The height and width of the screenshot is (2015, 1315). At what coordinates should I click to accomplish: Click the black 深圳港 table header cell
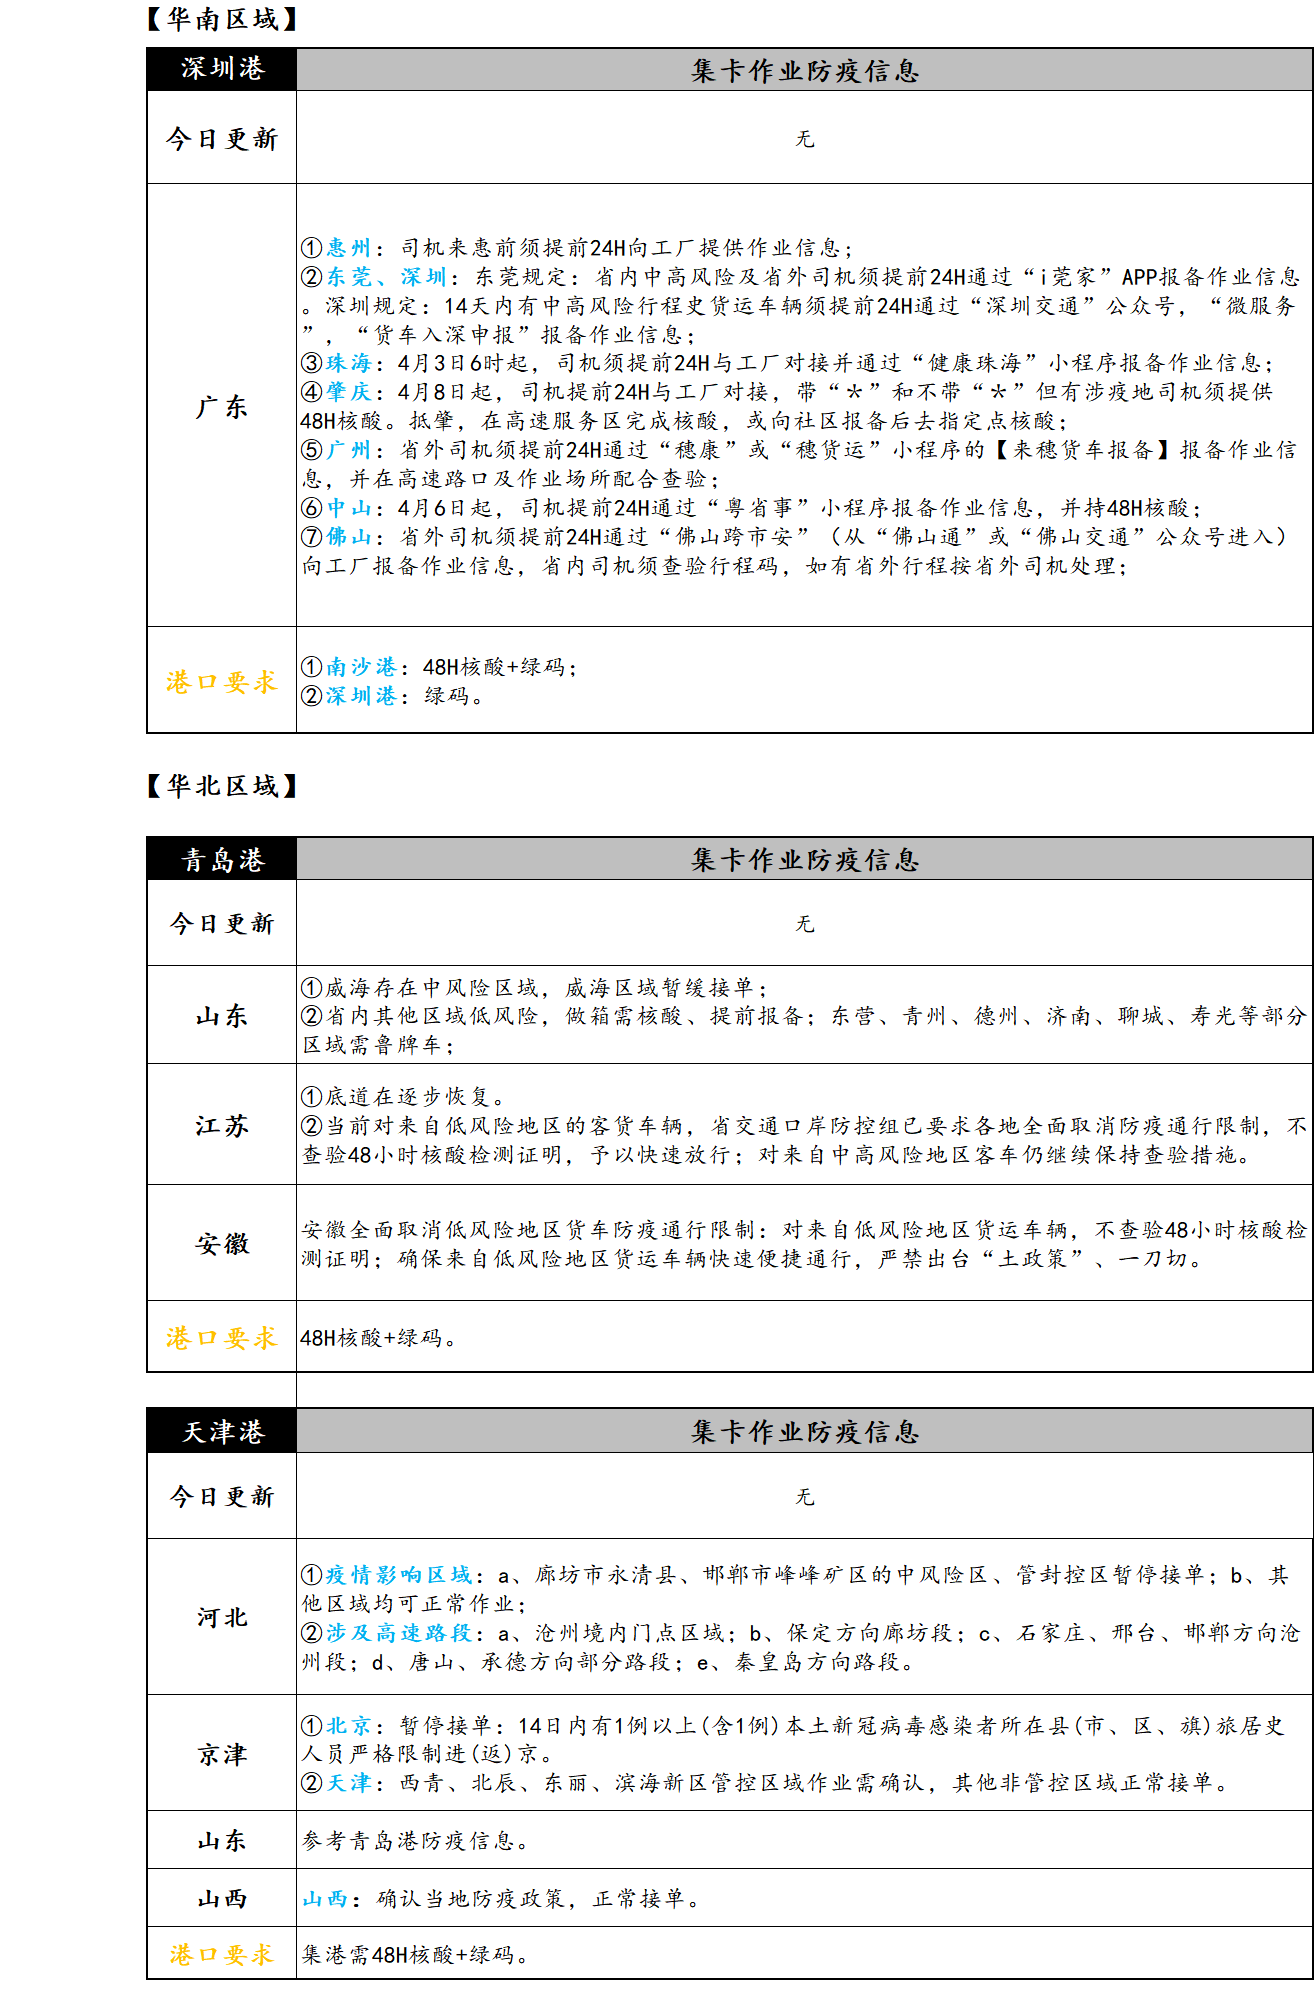tap(221, 69)
